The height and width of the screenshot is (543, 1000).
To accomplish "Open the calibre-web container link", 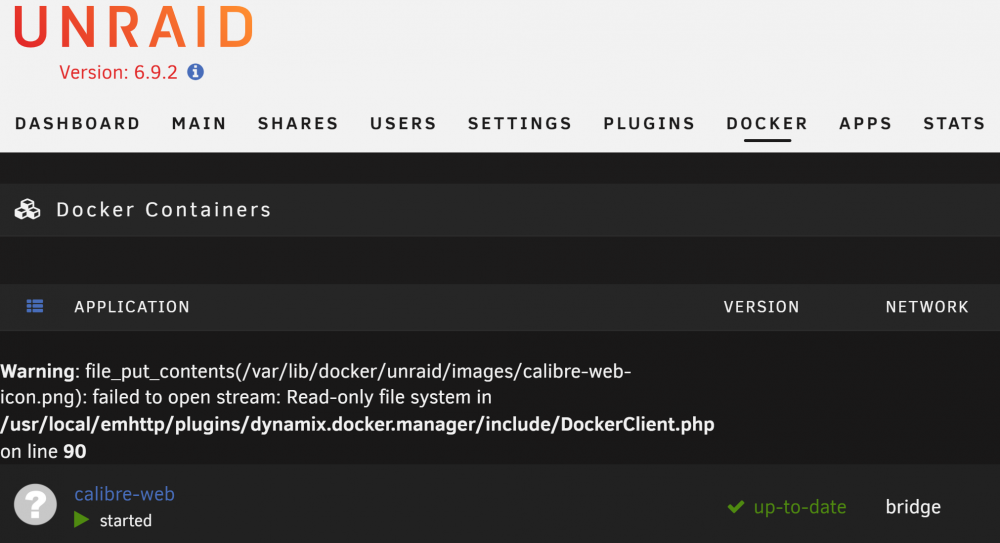I will coord(124,494).
